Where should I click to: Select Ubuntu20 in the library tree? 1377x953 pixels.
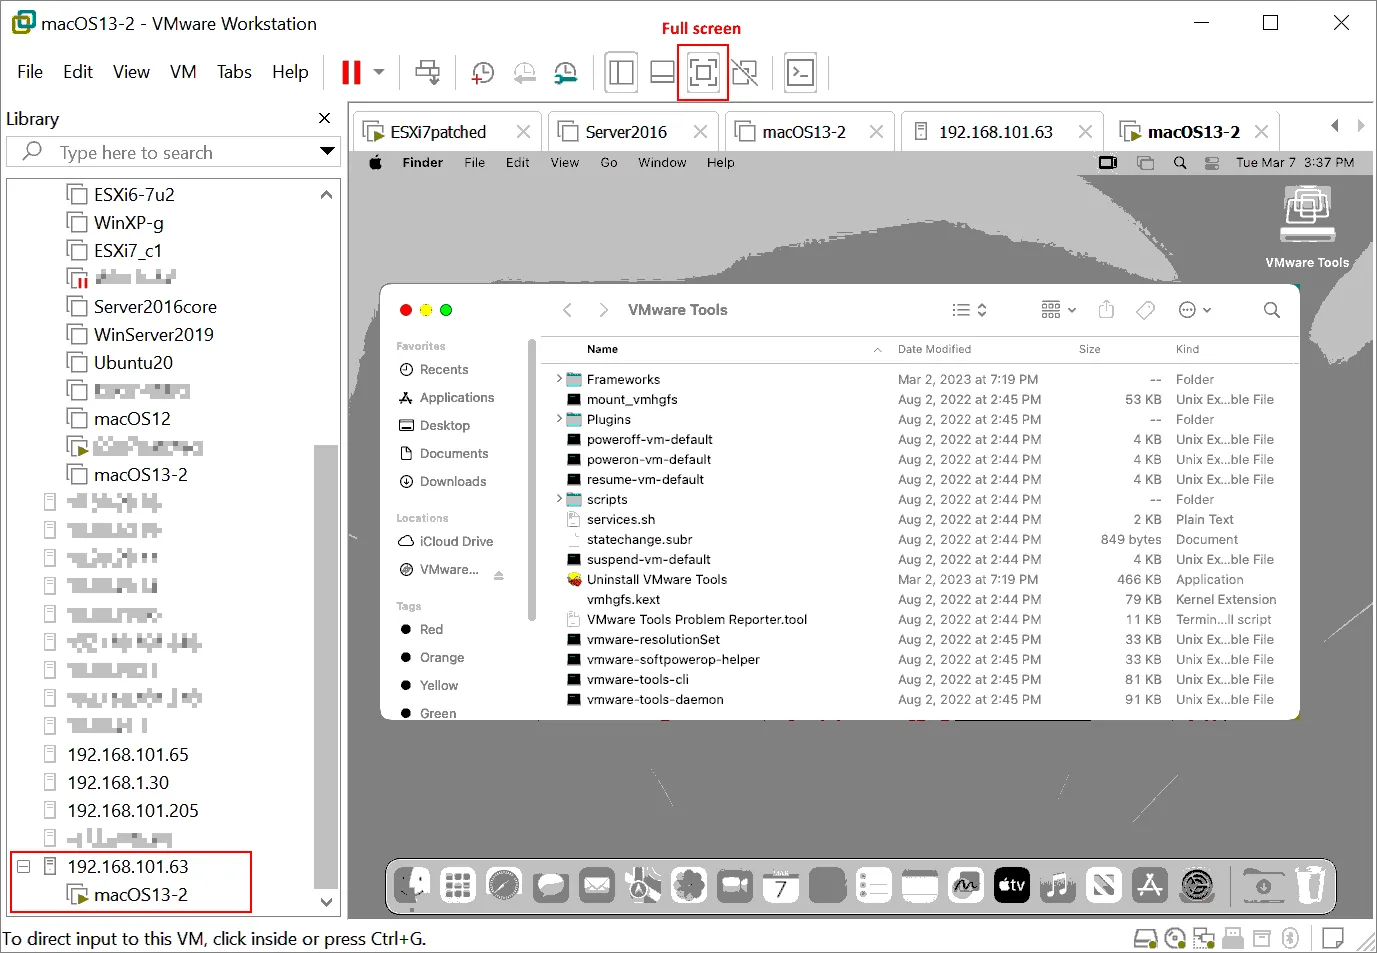pos(133,363)
